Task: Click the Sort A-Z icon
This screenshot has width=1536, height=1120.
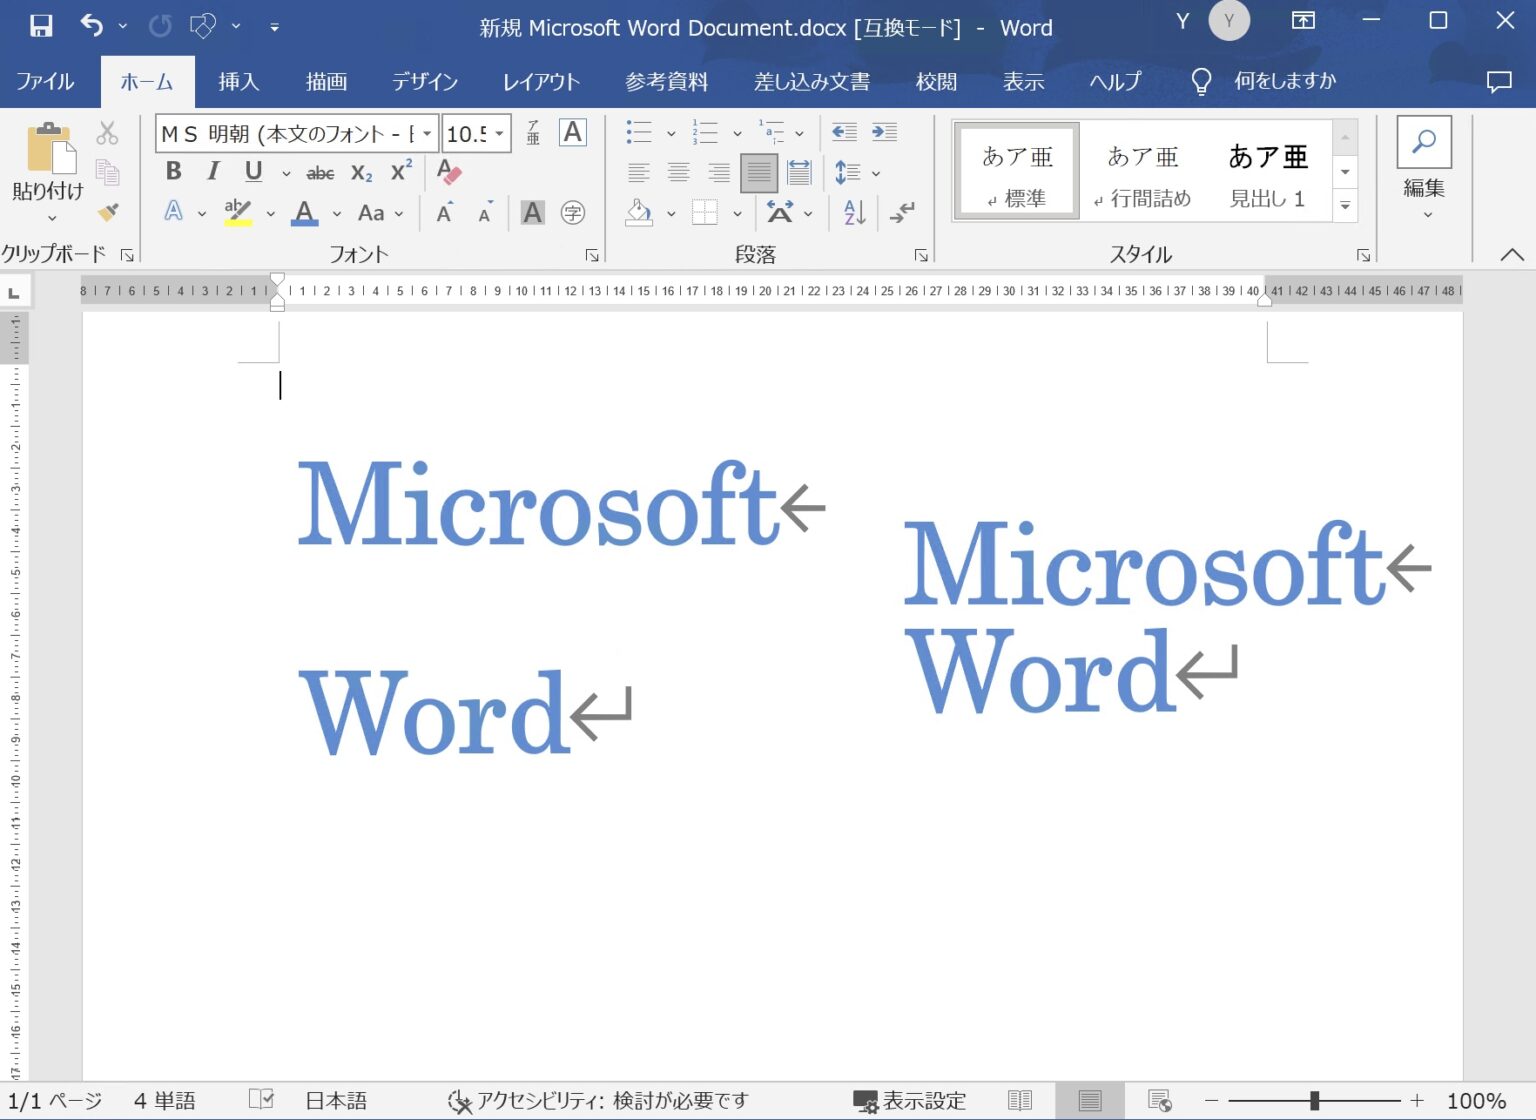Action: click(854, 212)
